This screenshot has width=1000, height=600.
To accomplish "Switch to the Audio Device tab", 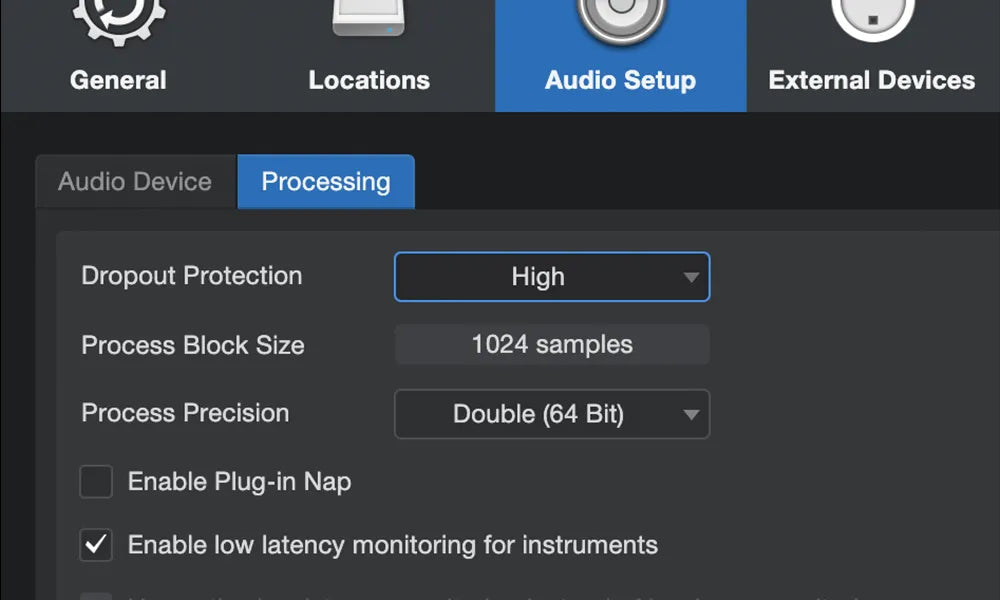I will [x=133, y=181].
